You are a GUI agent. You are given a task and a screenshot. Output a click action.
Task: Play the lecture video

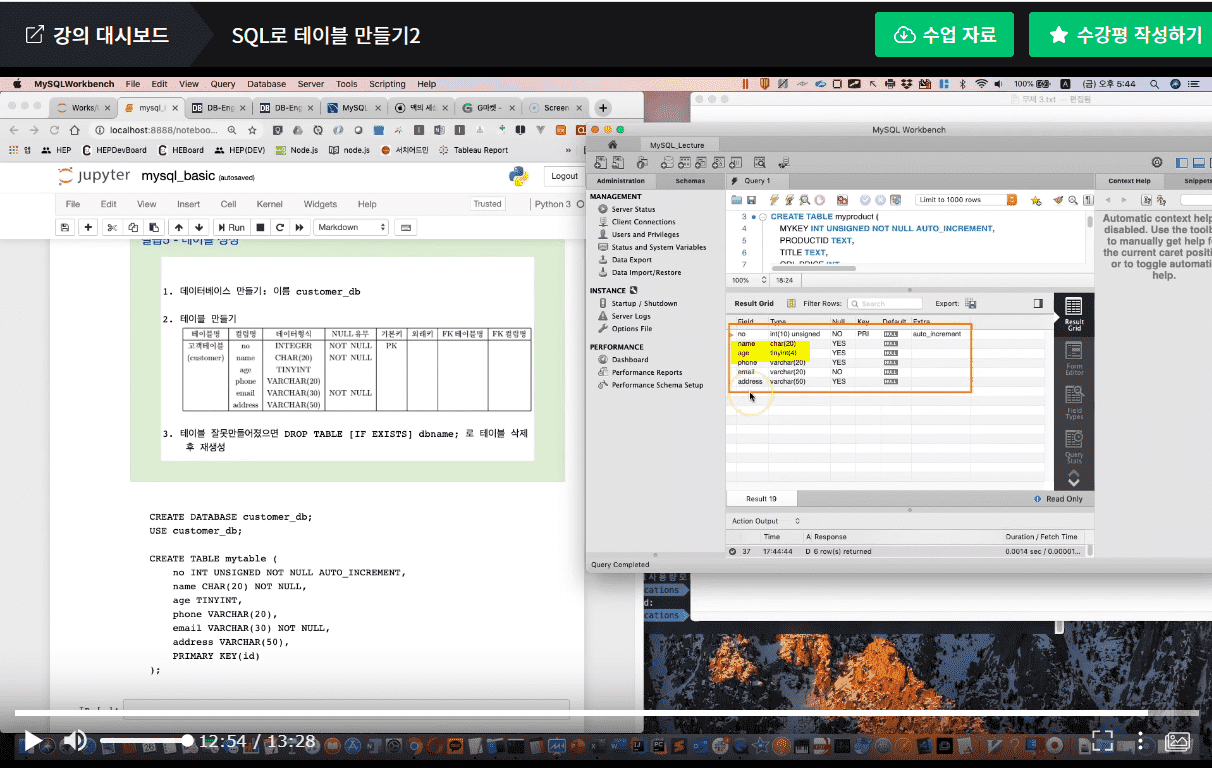tap(32, 741)
